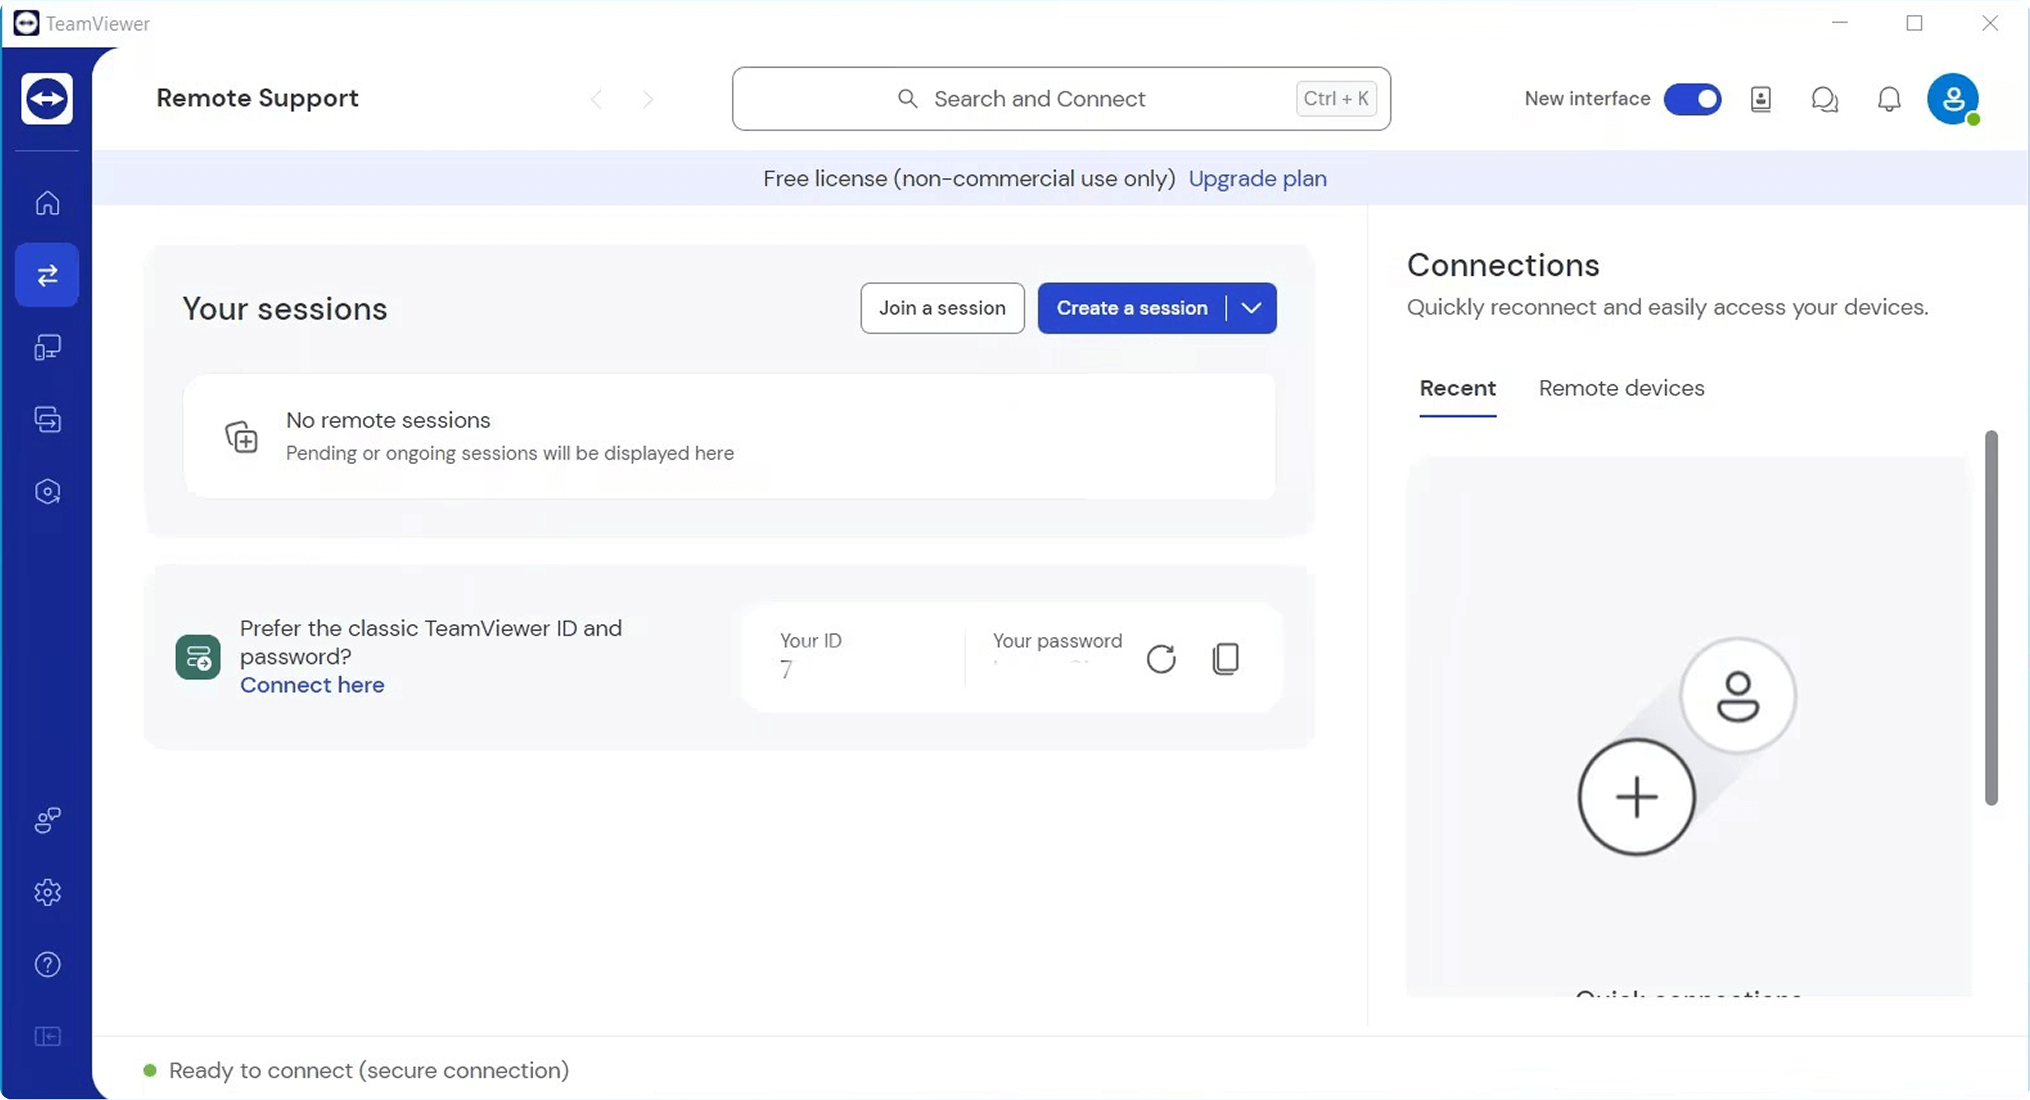Go forward with the right navigation arrow
Screen dimensions: 2030x1100
648,99
